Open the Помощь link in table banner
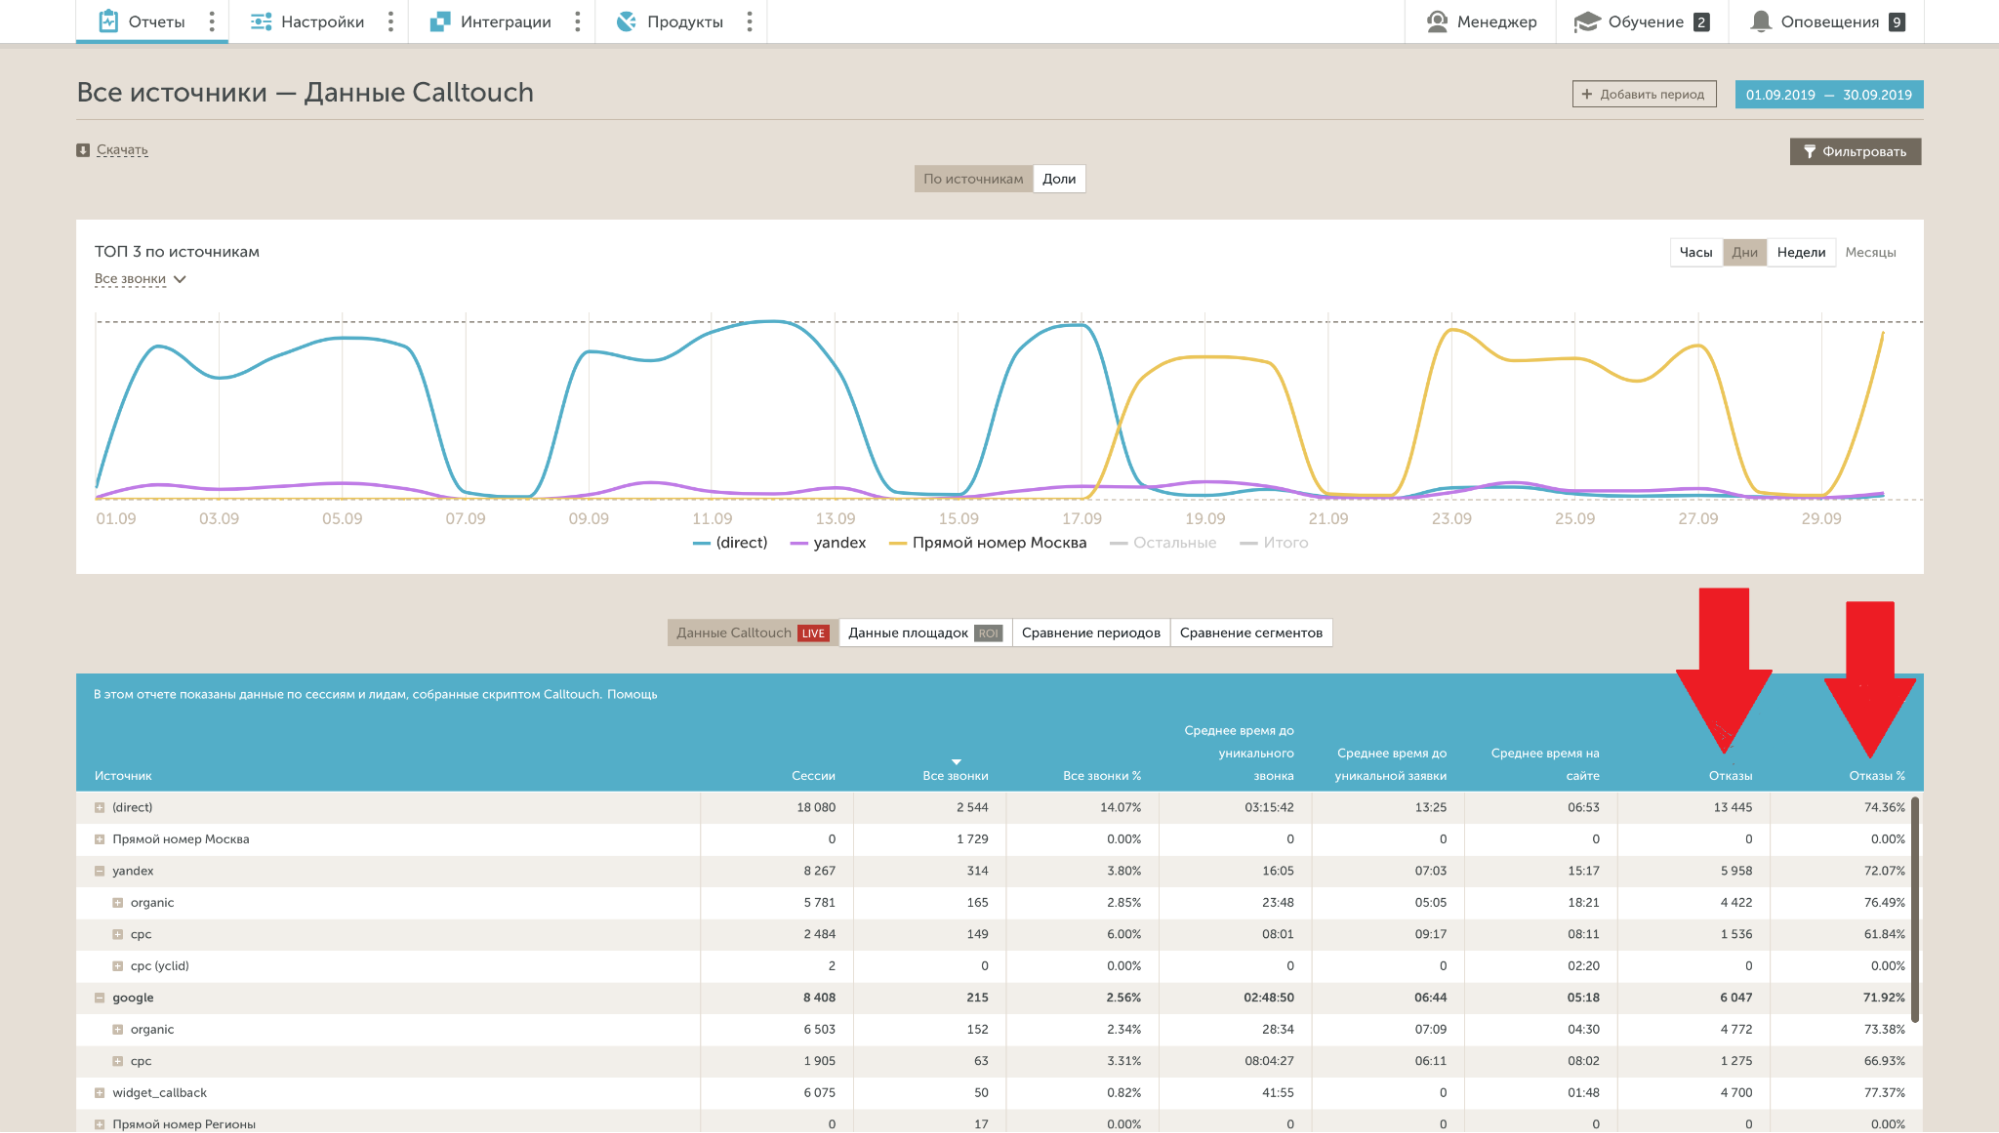The height and width of the screenshot is (1133, 1999). coord(632,694)
